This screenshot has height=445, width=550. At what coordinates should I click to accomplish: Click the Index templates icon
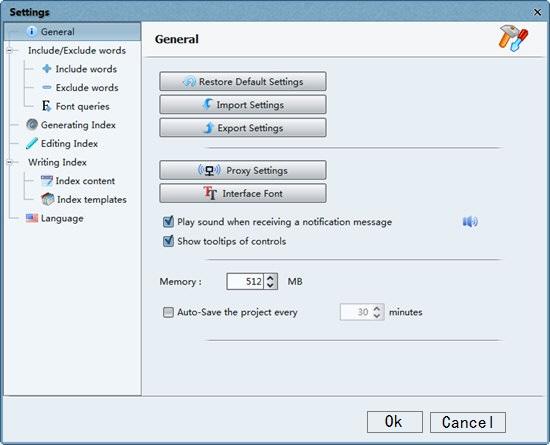(48, 199)
